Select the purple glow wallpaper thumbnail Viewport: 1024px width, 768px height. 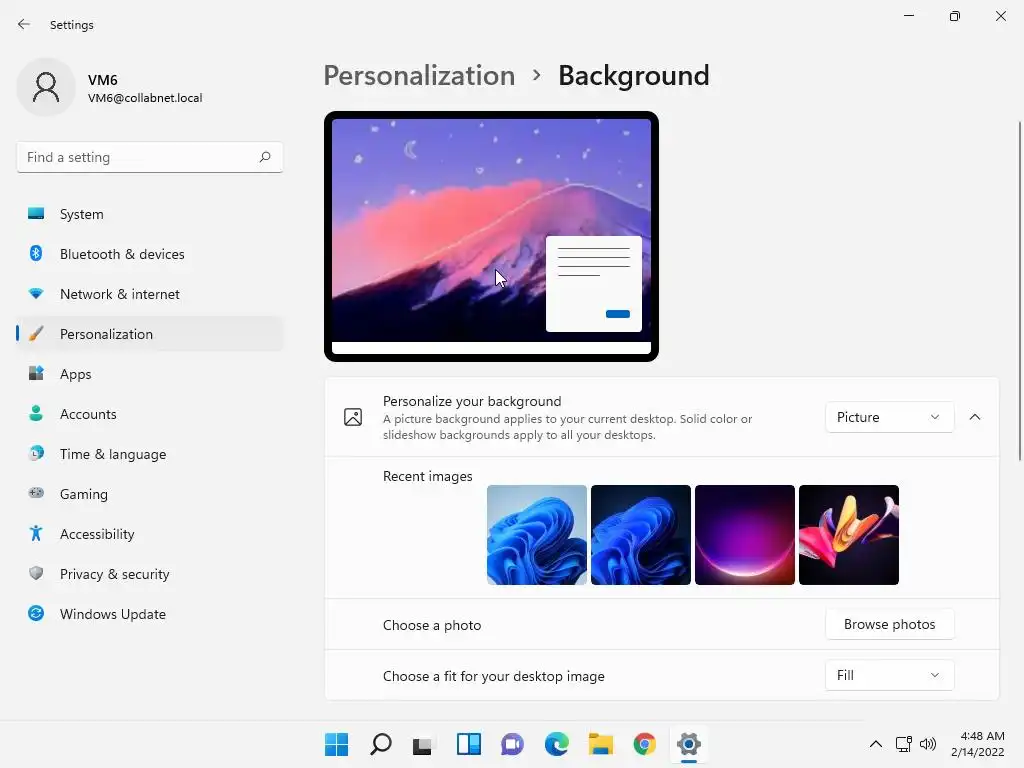pyautogui.click(x=744, y=535)
